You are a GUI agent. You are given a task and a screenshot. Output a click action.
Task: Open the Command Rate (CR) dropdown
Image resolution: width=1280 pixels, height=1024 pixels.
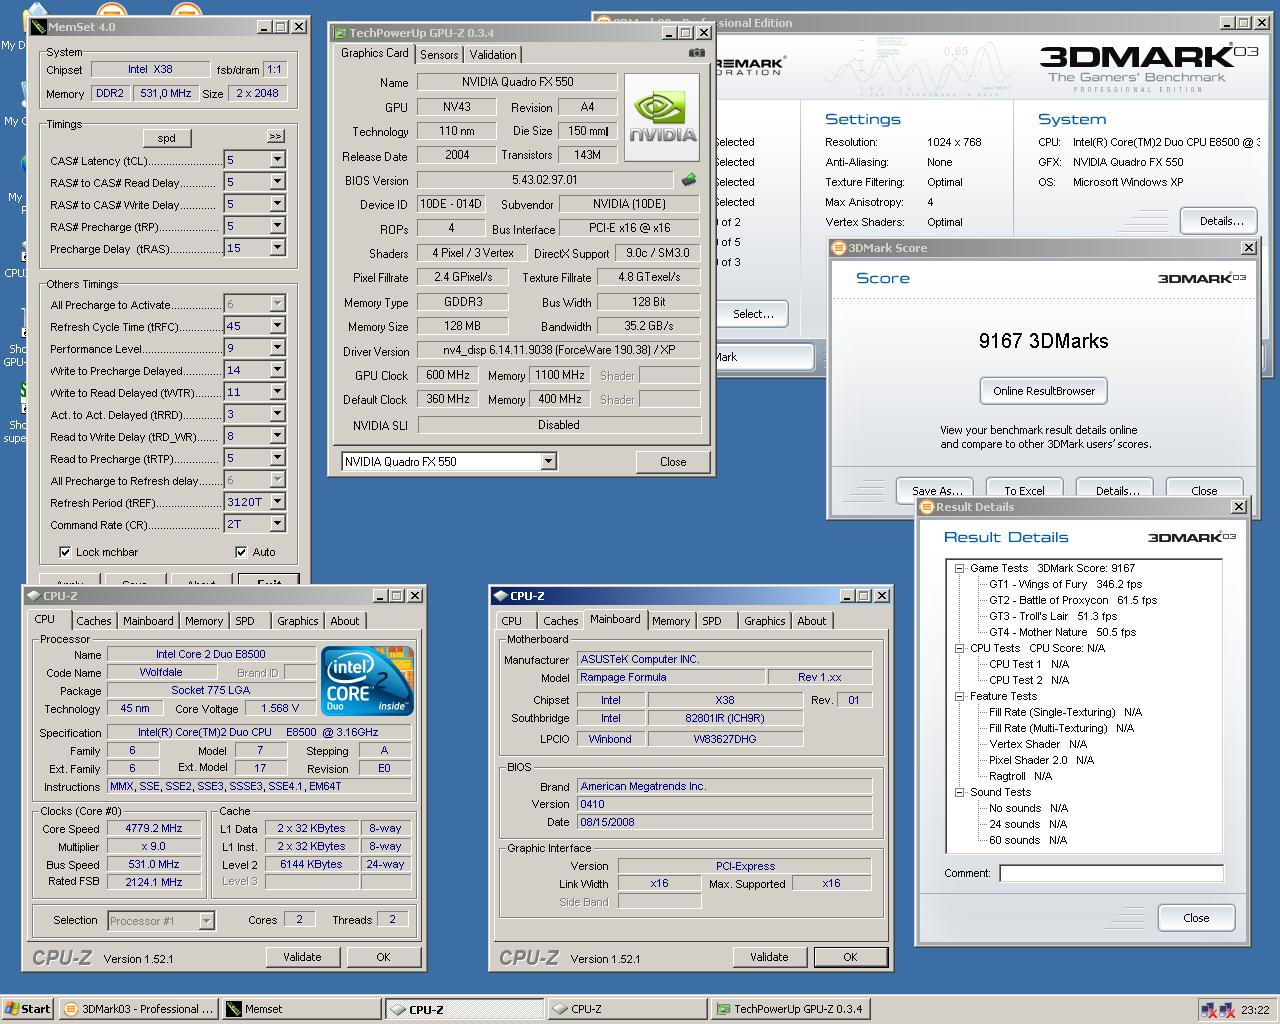[x=277, y=524]
